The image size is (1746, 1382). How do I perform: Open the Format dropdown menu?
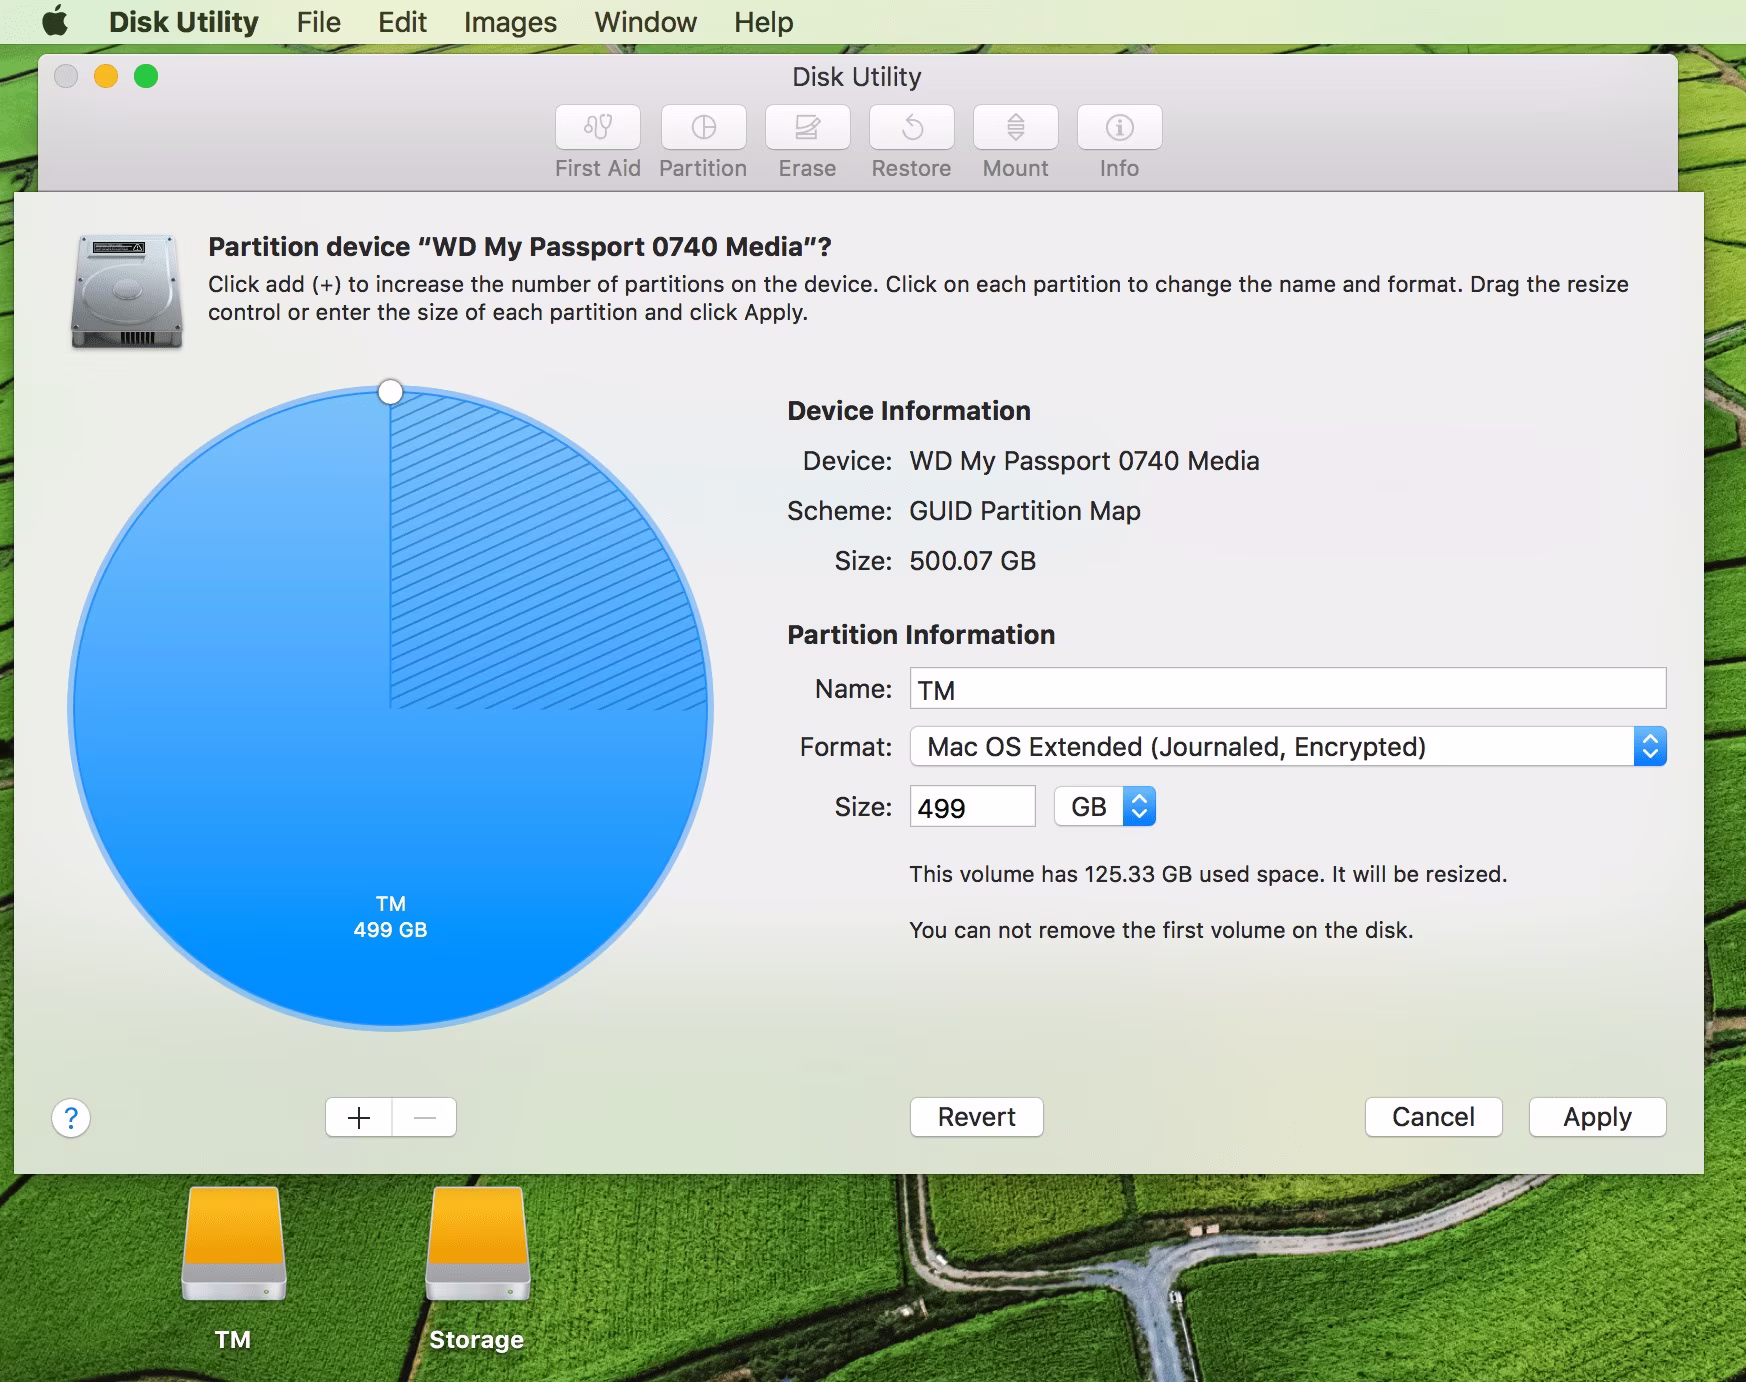[1288, 746]
